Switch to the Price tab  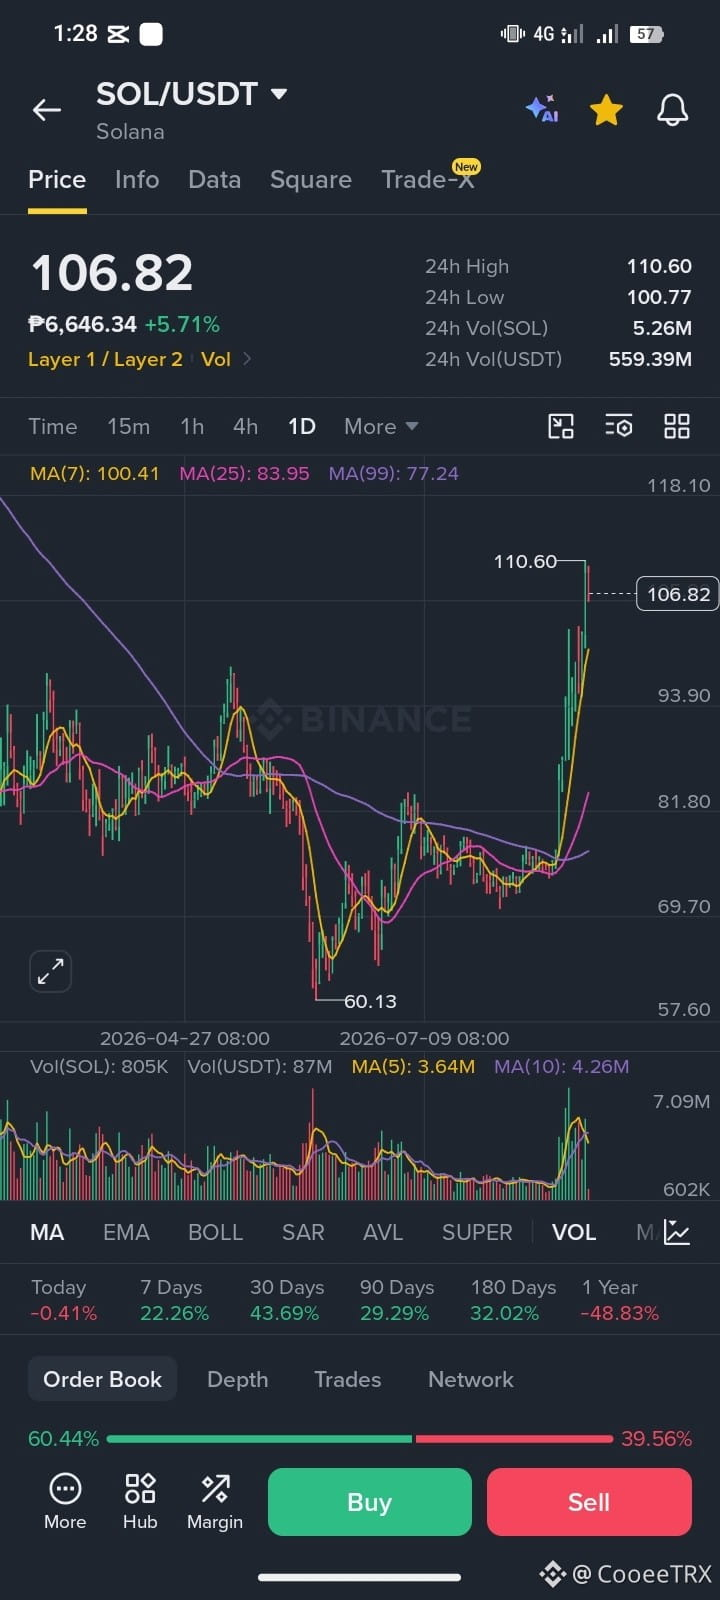tap(57, 180)
